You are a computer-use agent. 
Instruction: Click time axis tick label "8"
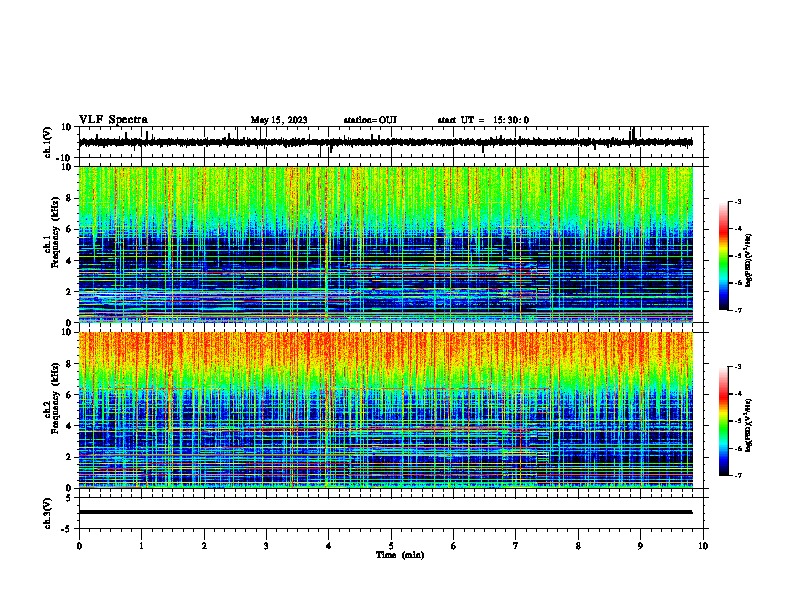[578, 546]
